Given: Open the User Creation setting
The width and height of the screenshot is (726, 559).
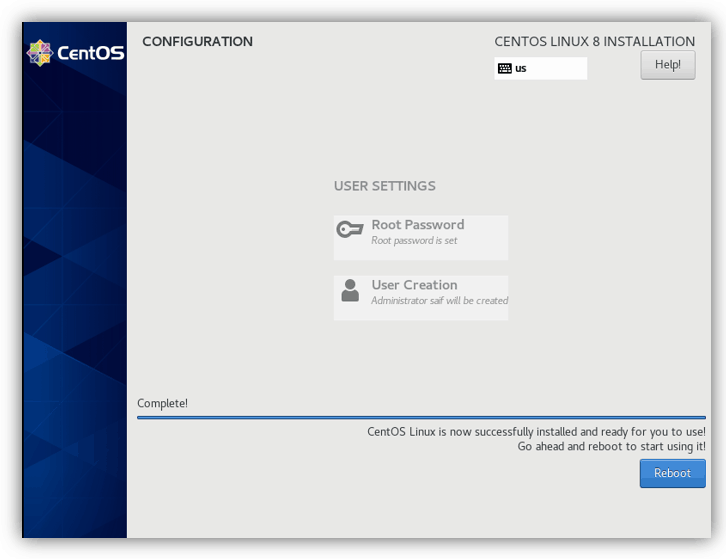Looking at the screenshot, I should coord(420,298).
